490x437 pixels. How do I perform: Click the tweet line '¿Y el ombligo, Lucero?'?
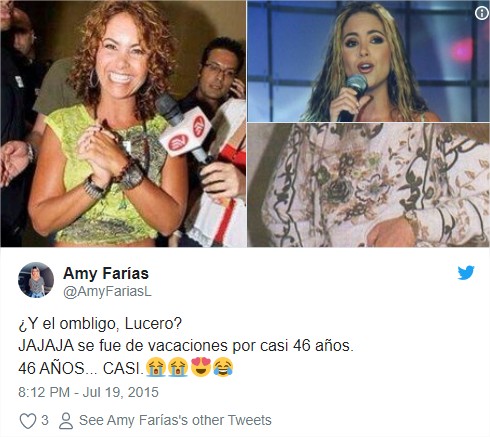click(100, 324)
